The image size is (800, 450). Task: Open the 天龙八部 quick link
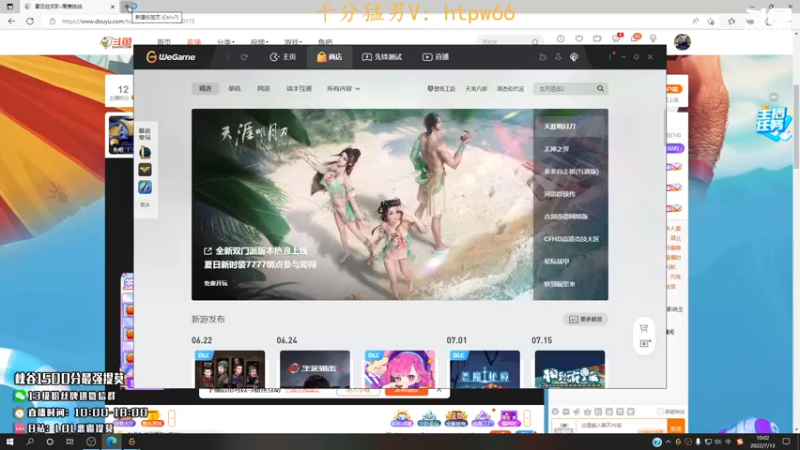[476, 89]
